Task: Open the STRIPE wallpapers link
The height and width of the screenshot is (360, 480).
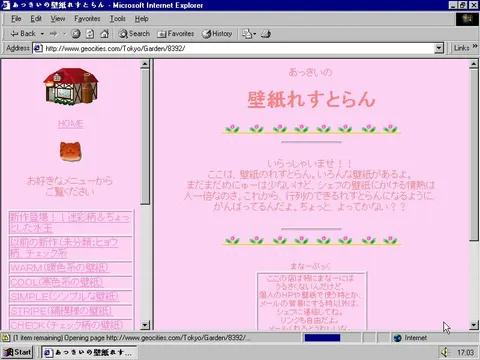Action: coord(61,311)
